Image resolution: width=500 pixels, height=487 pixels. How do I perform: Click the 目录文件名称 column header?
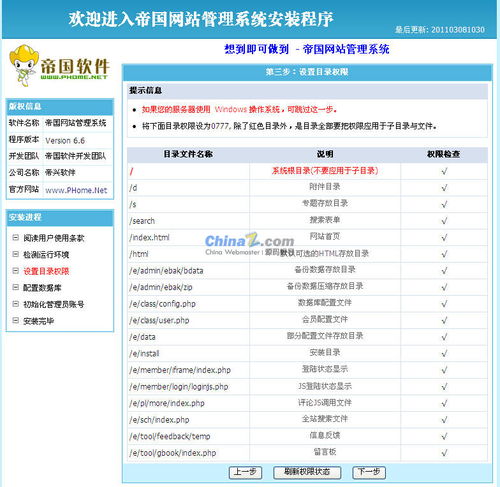click(x=188, y=154)
